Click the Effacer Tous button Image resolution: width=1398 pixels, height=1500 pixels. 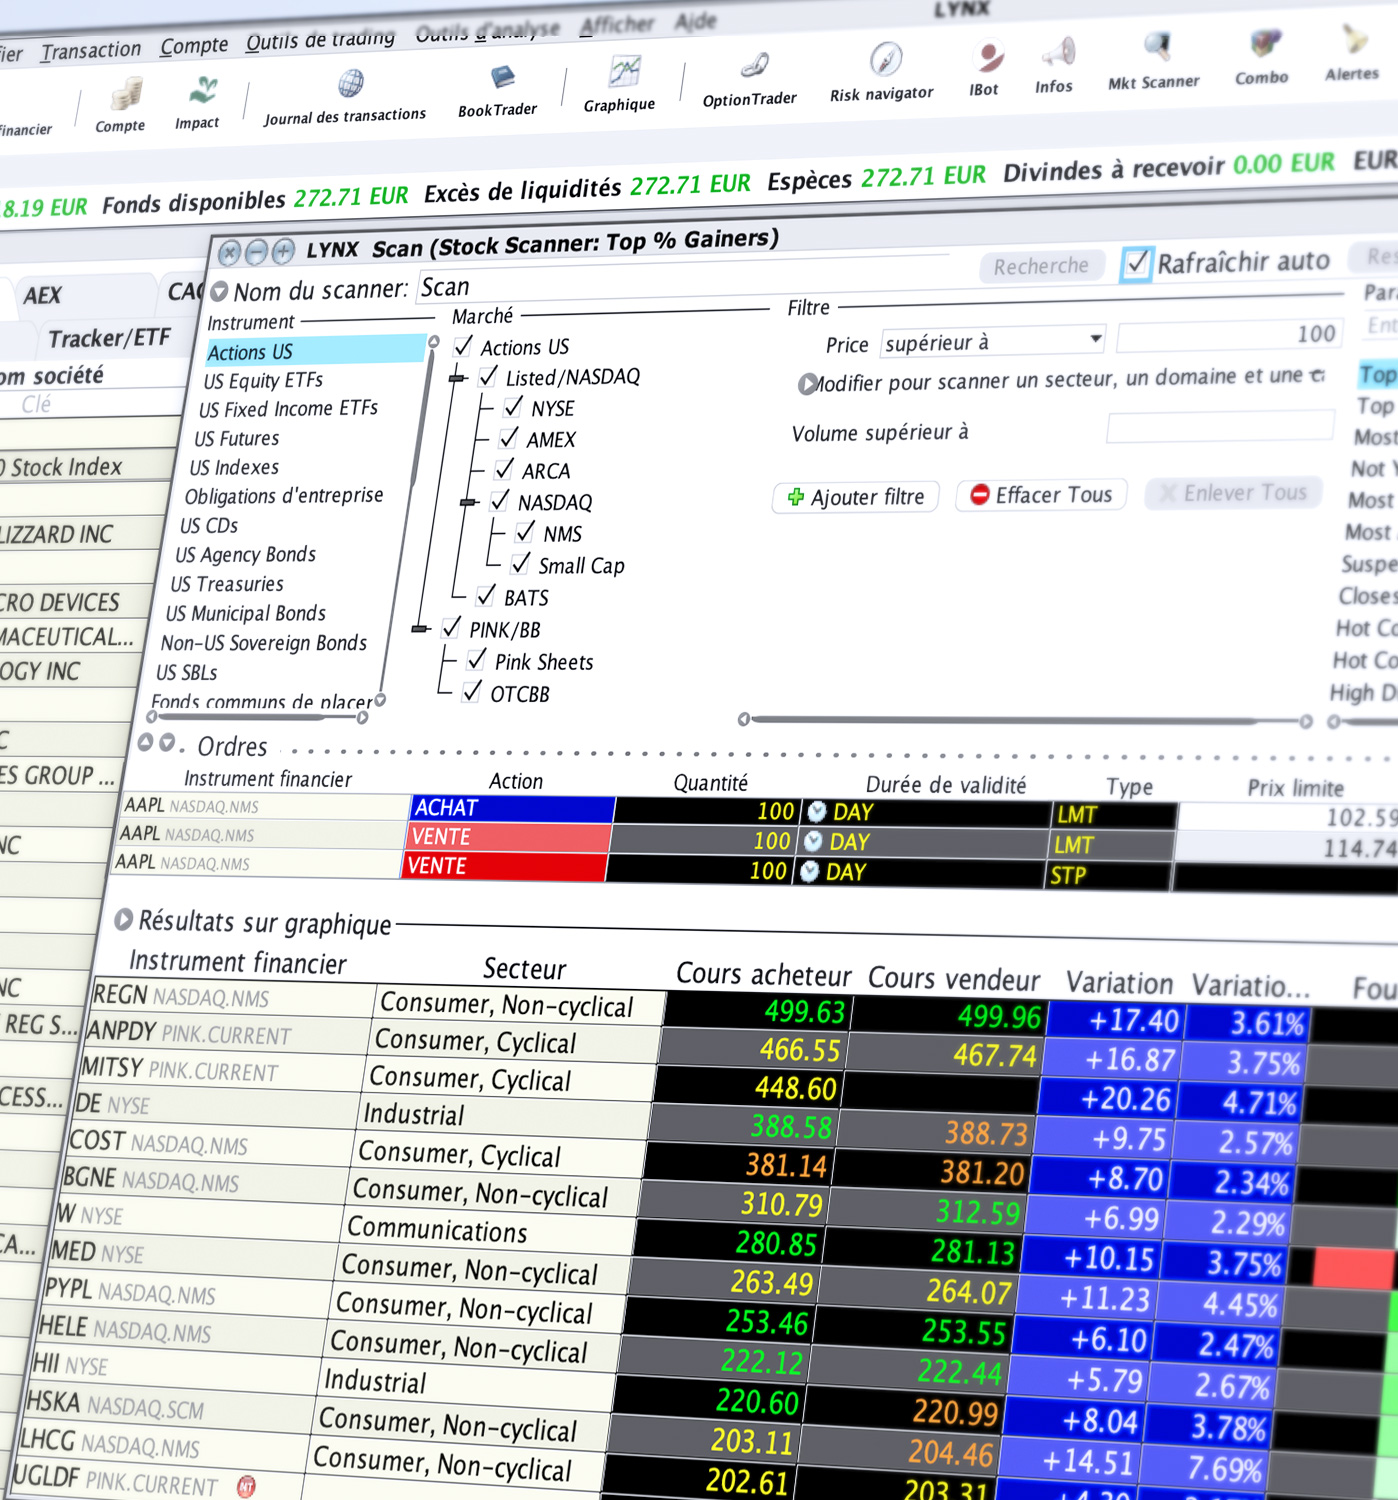tap(1042, 495)
